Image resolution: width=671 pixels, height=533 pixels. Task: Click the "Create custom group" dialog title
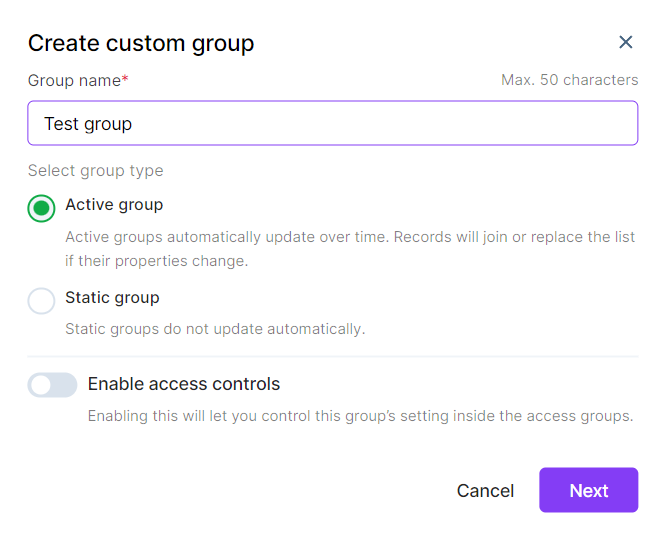(141, 43)
